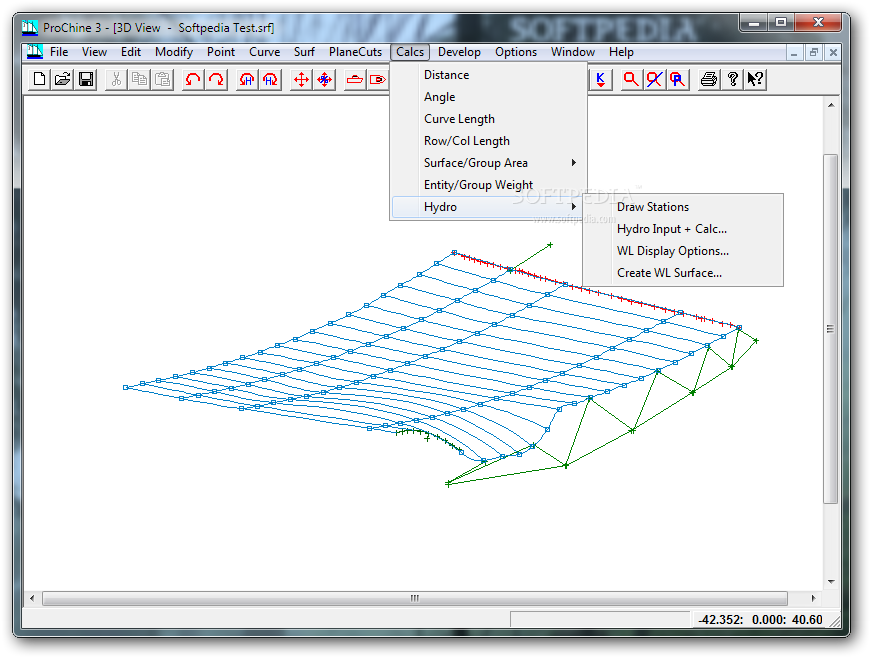Image resolution: width=871 pixels, height=658 pixels.
Task: Select Entity/Group Weight entry
Action: pyautogui.click(x=489, y=185)
